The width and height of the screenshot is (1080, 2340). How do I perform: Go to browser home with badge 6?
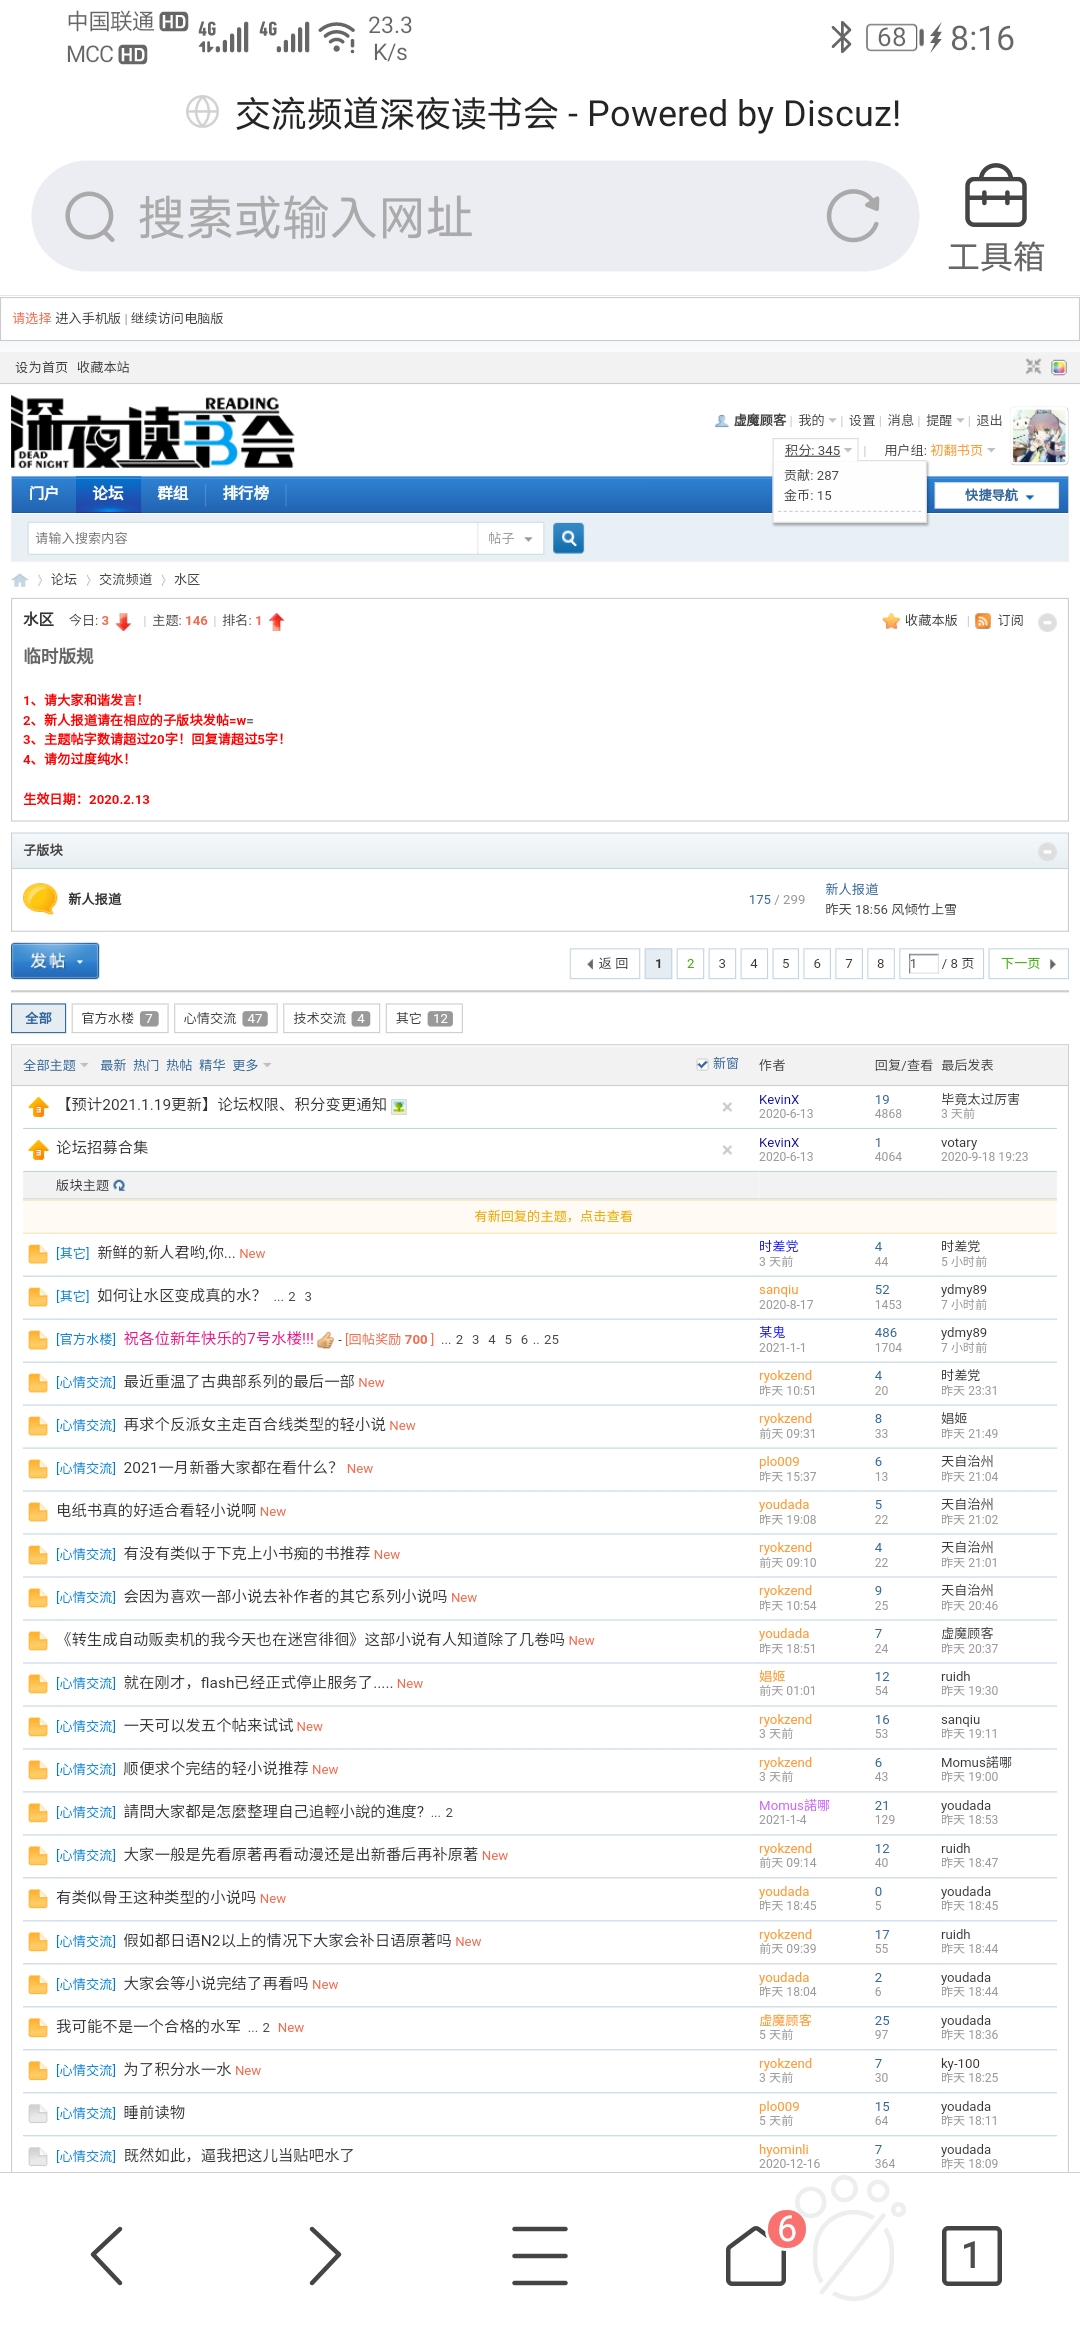757,2255
